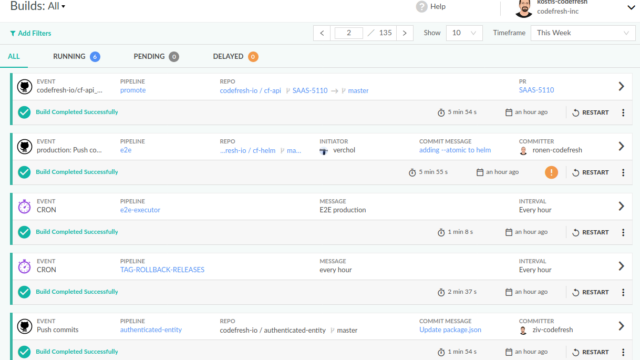The width and height of the screenshot is (640, 360).
Task: Click success checkmark of e2e-executor build
Action: tap(24, 232)
